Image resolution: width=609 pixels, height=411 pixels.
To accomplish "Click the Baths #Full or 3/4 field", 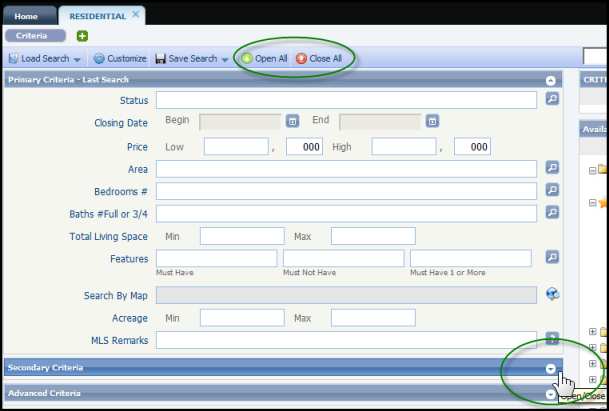I will pyautogui.click(x=346, y=214).
